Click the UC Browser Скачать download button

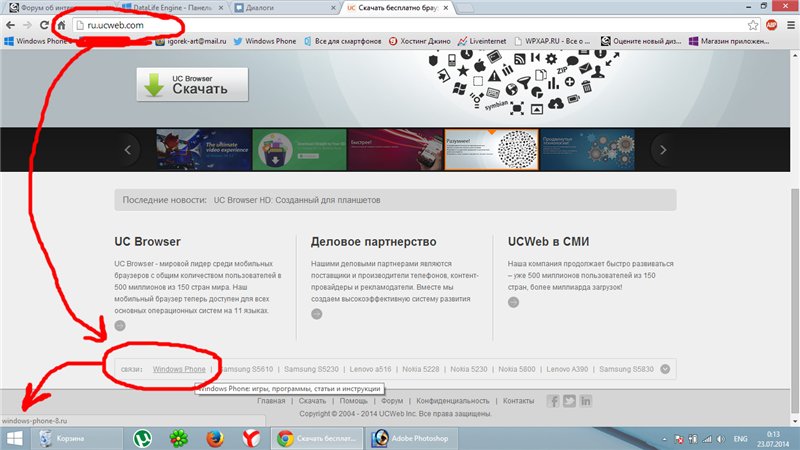192,85
